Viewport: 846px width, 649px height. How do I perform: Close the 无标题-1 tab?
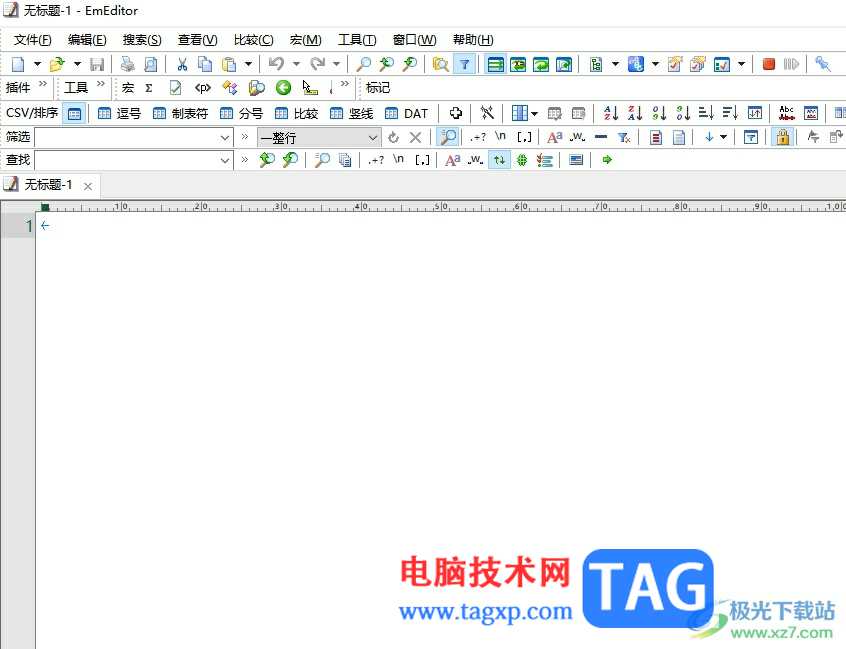point(88,186)
